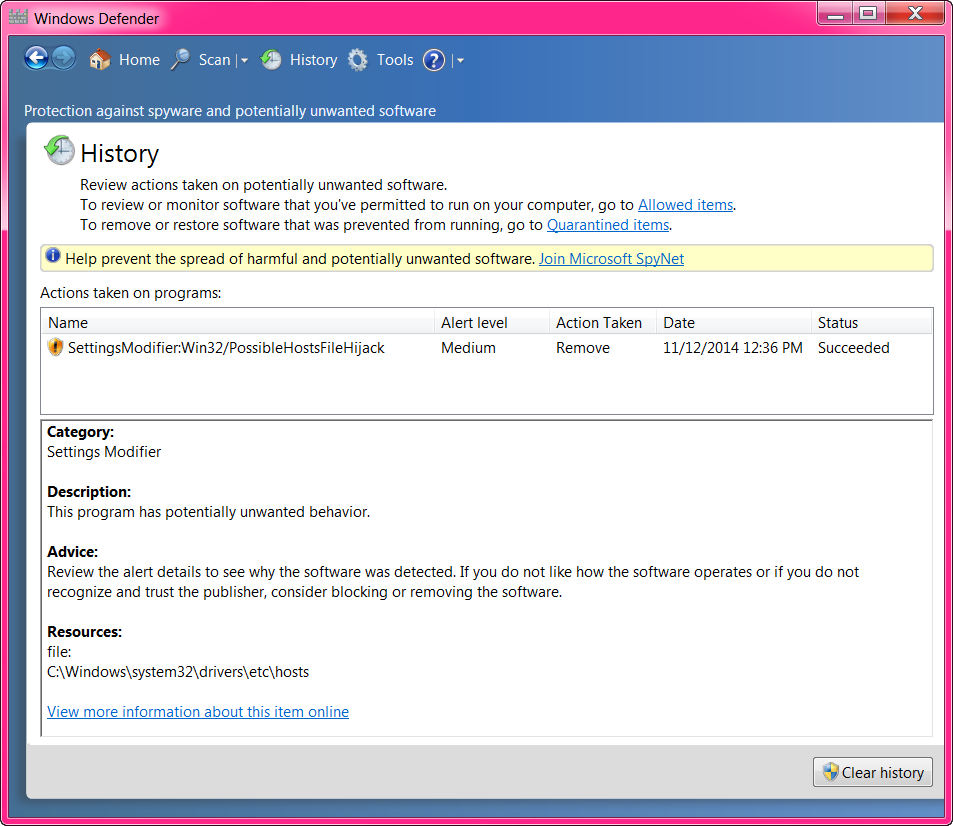Click the History clock icon in toolbar
953x826 pixels.
coord(271,60)
